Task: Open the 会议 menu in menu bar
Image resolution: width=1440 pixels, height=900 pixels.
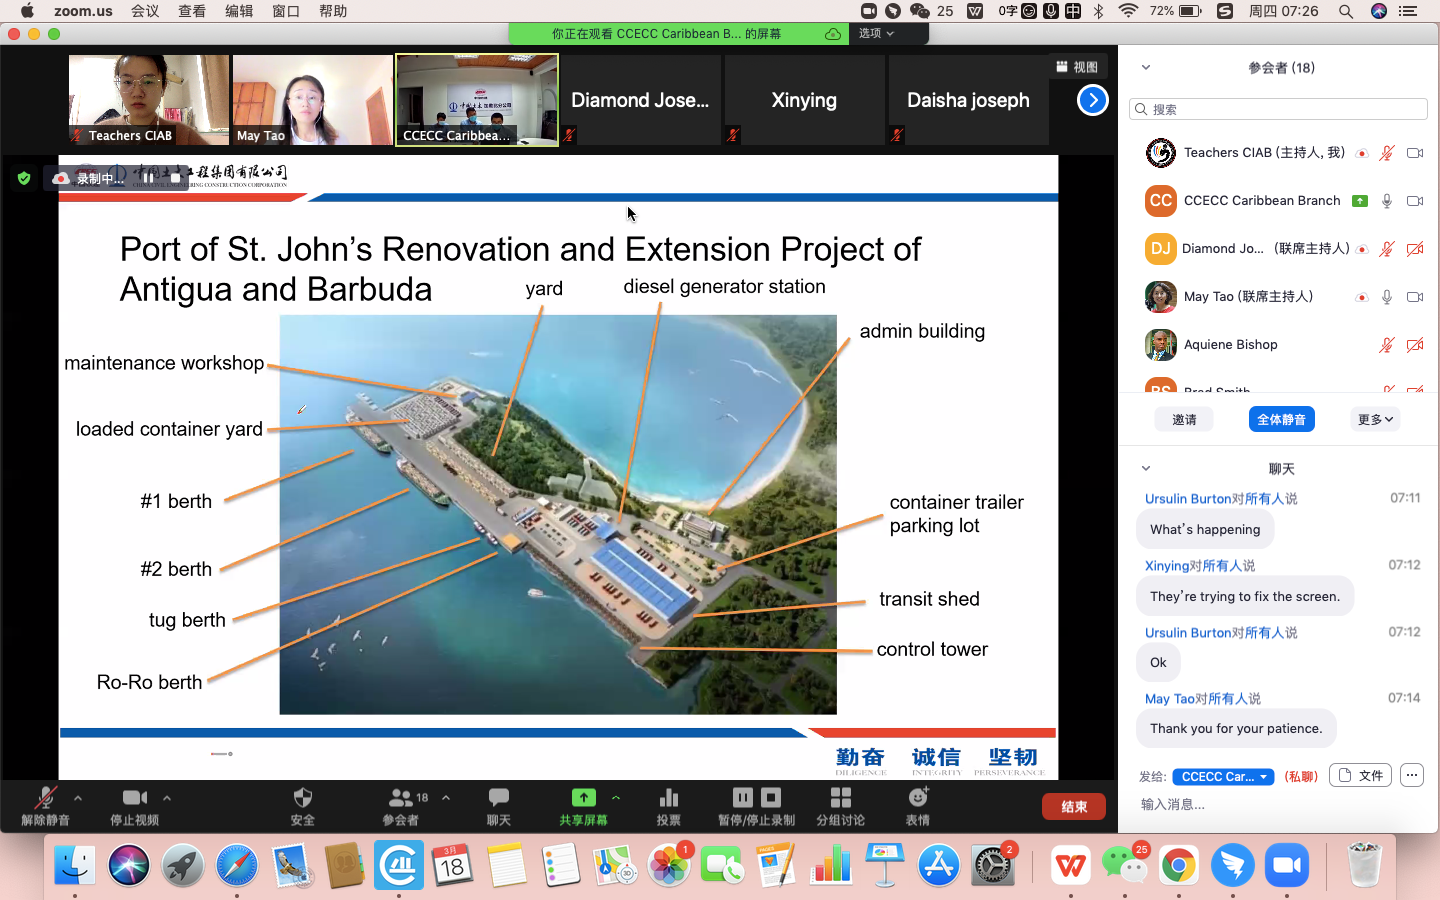Action: 145,11
